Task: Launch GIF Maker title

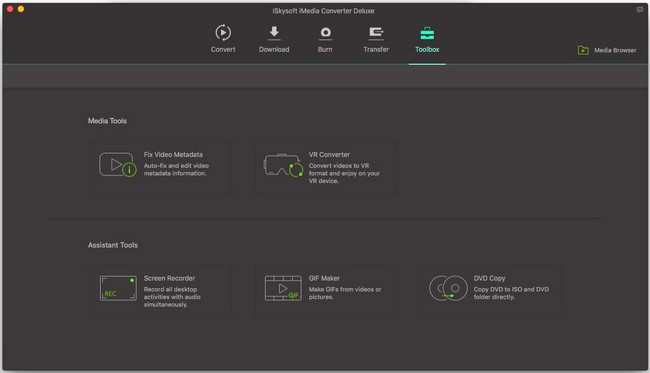Action: pos(324,278)
